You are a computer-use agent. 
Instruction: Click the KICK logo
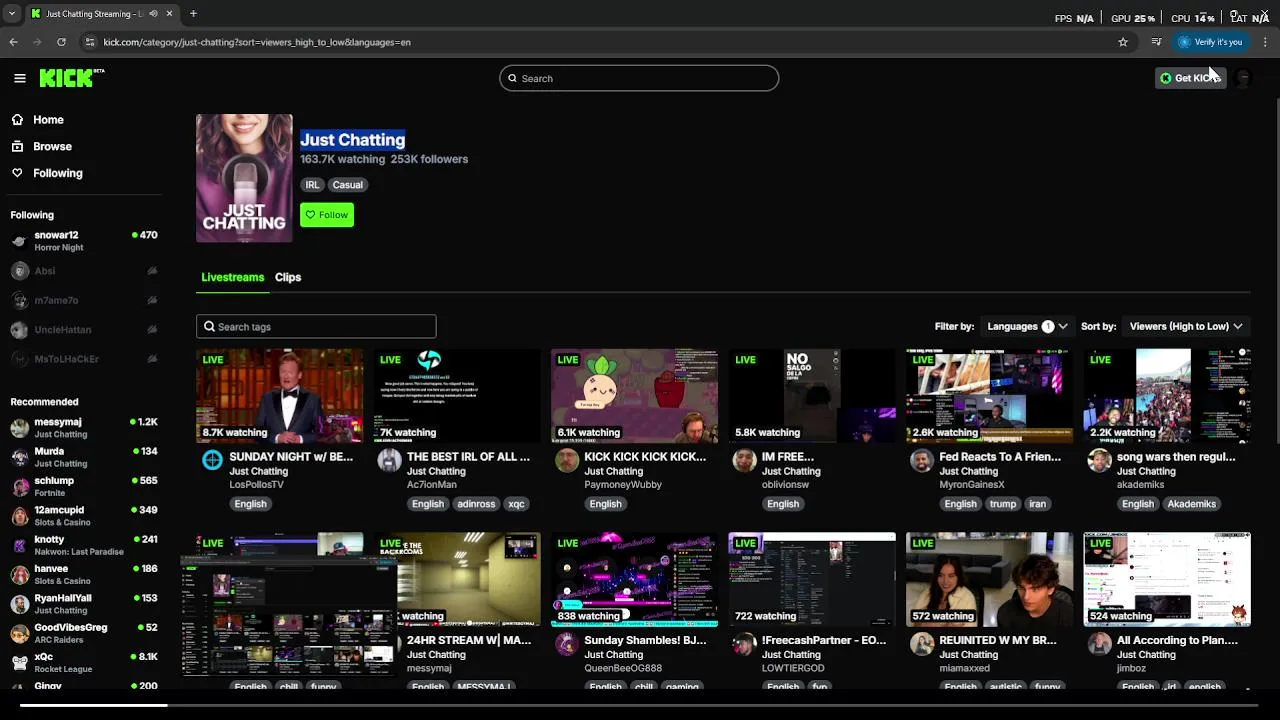pyautogui.click(x=70, y=78)
